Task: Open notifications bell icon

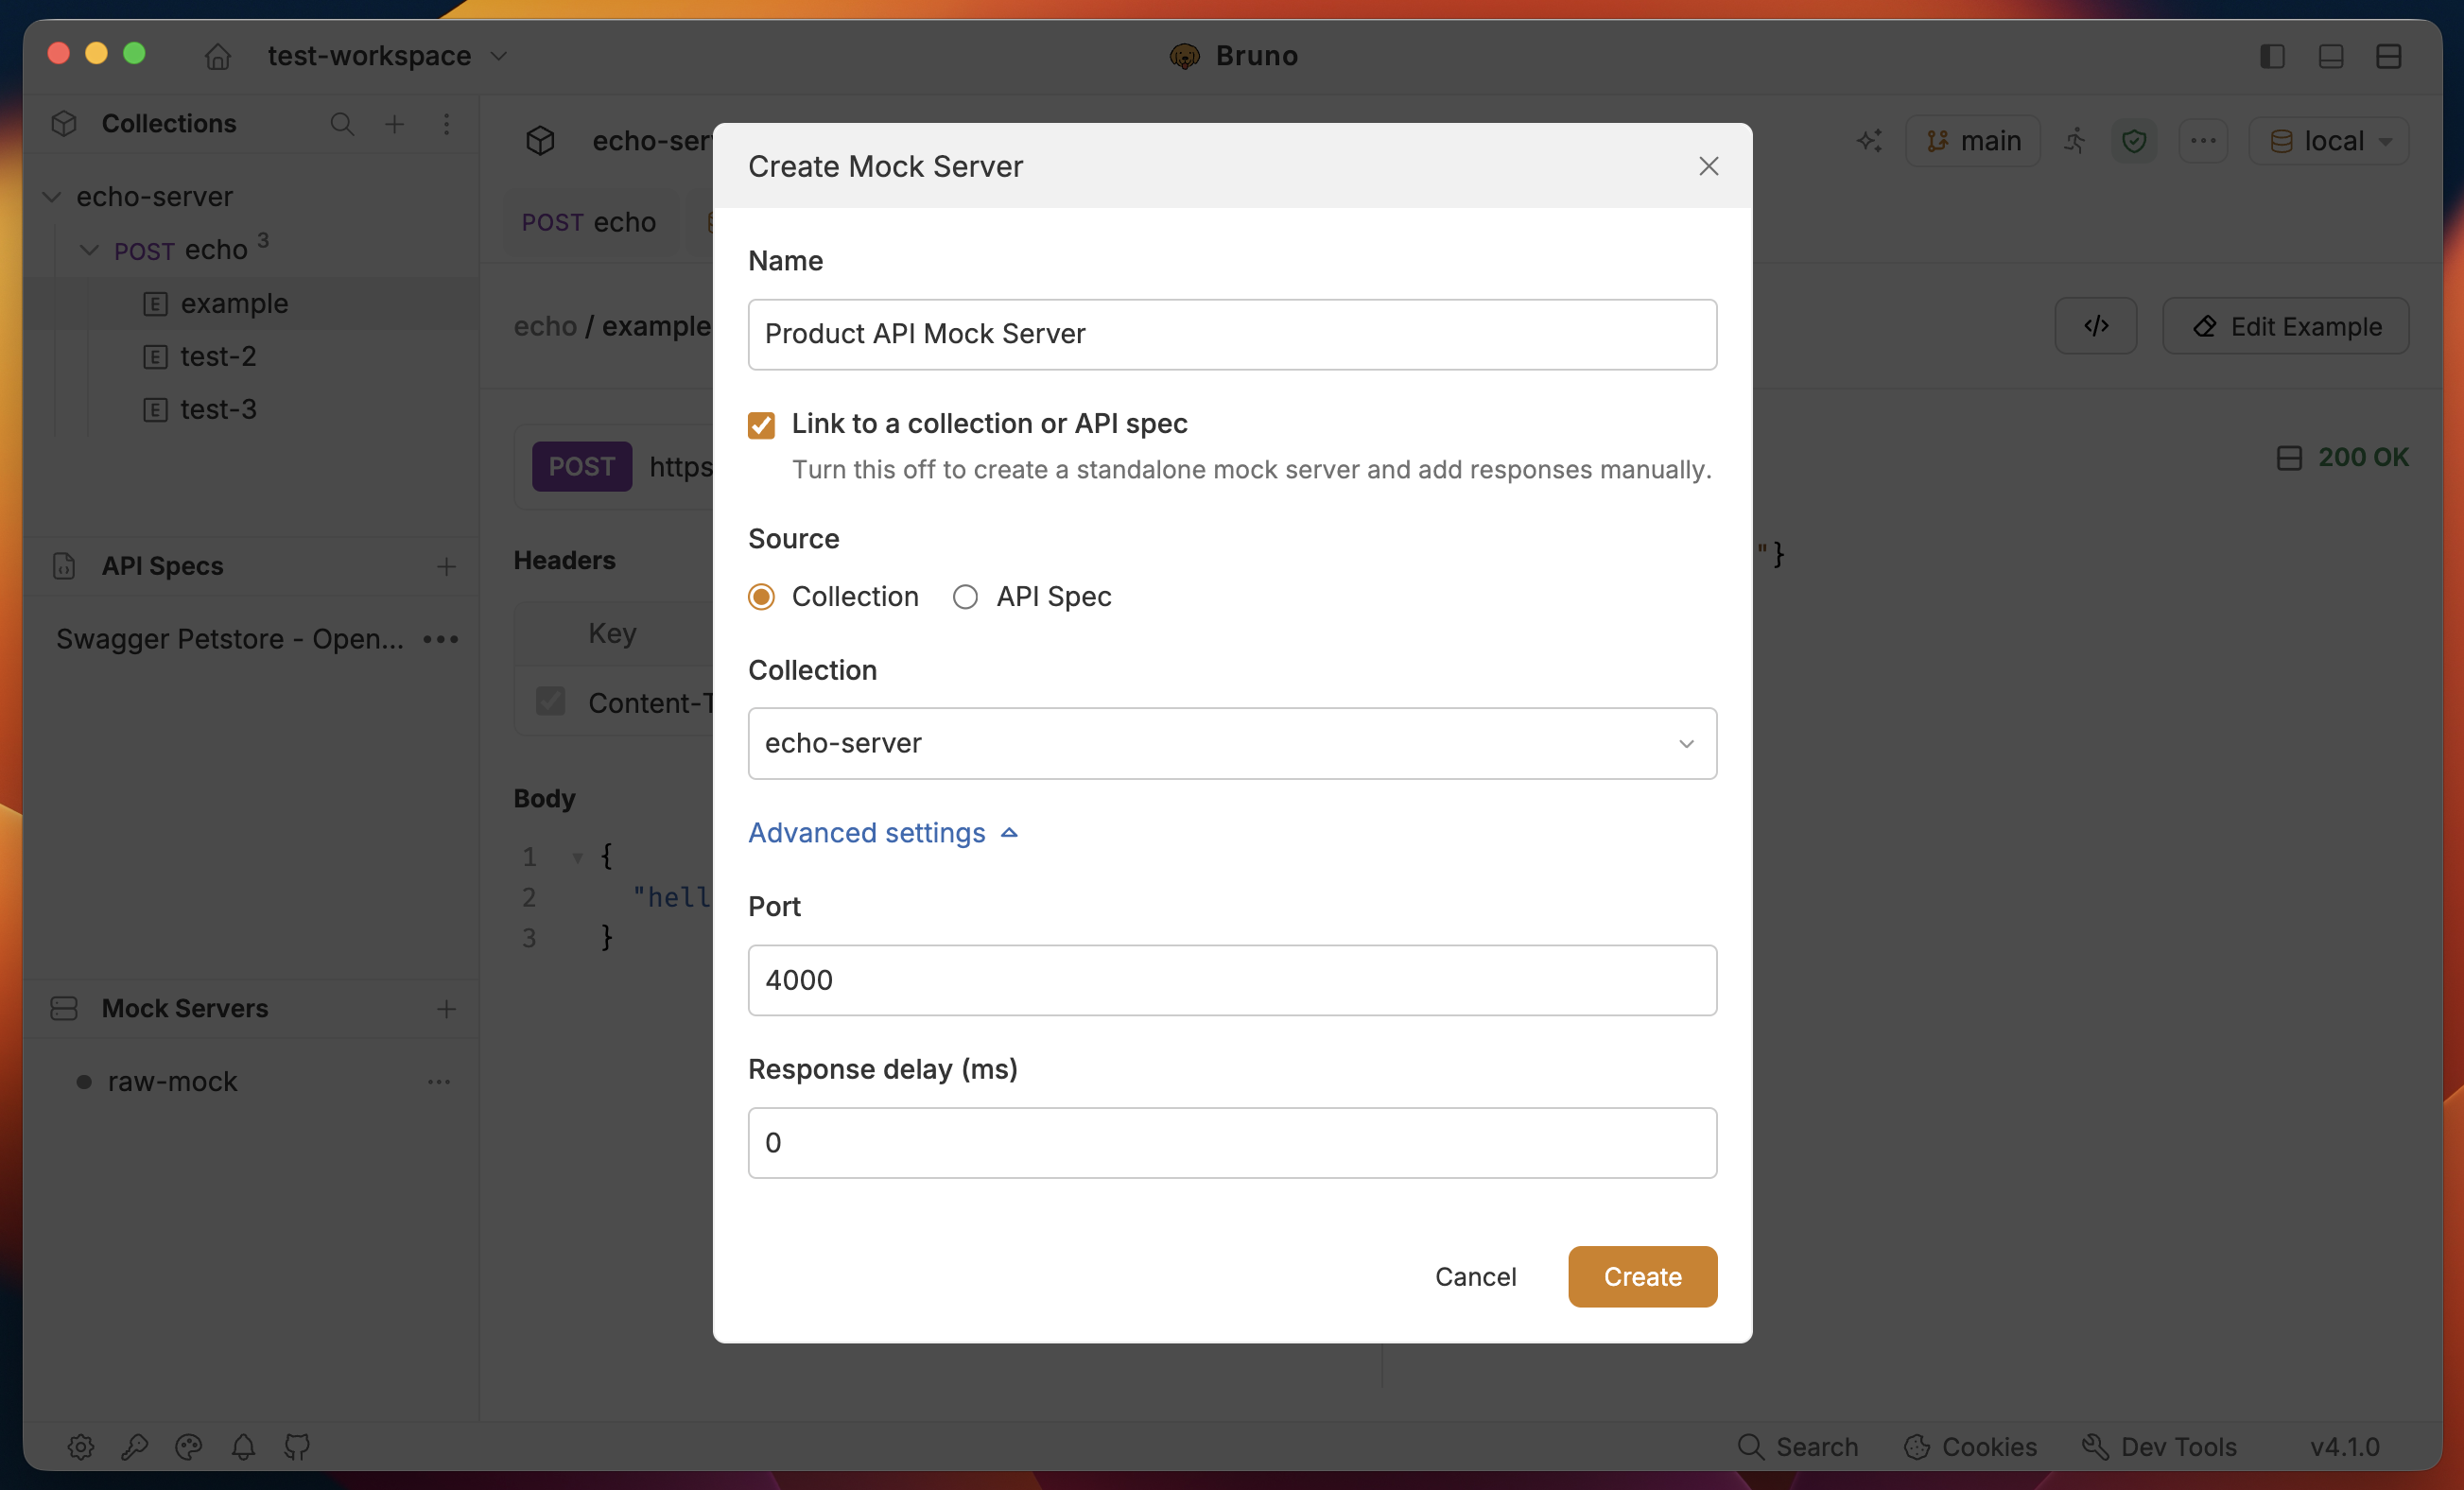Action: pos(243,1447)
